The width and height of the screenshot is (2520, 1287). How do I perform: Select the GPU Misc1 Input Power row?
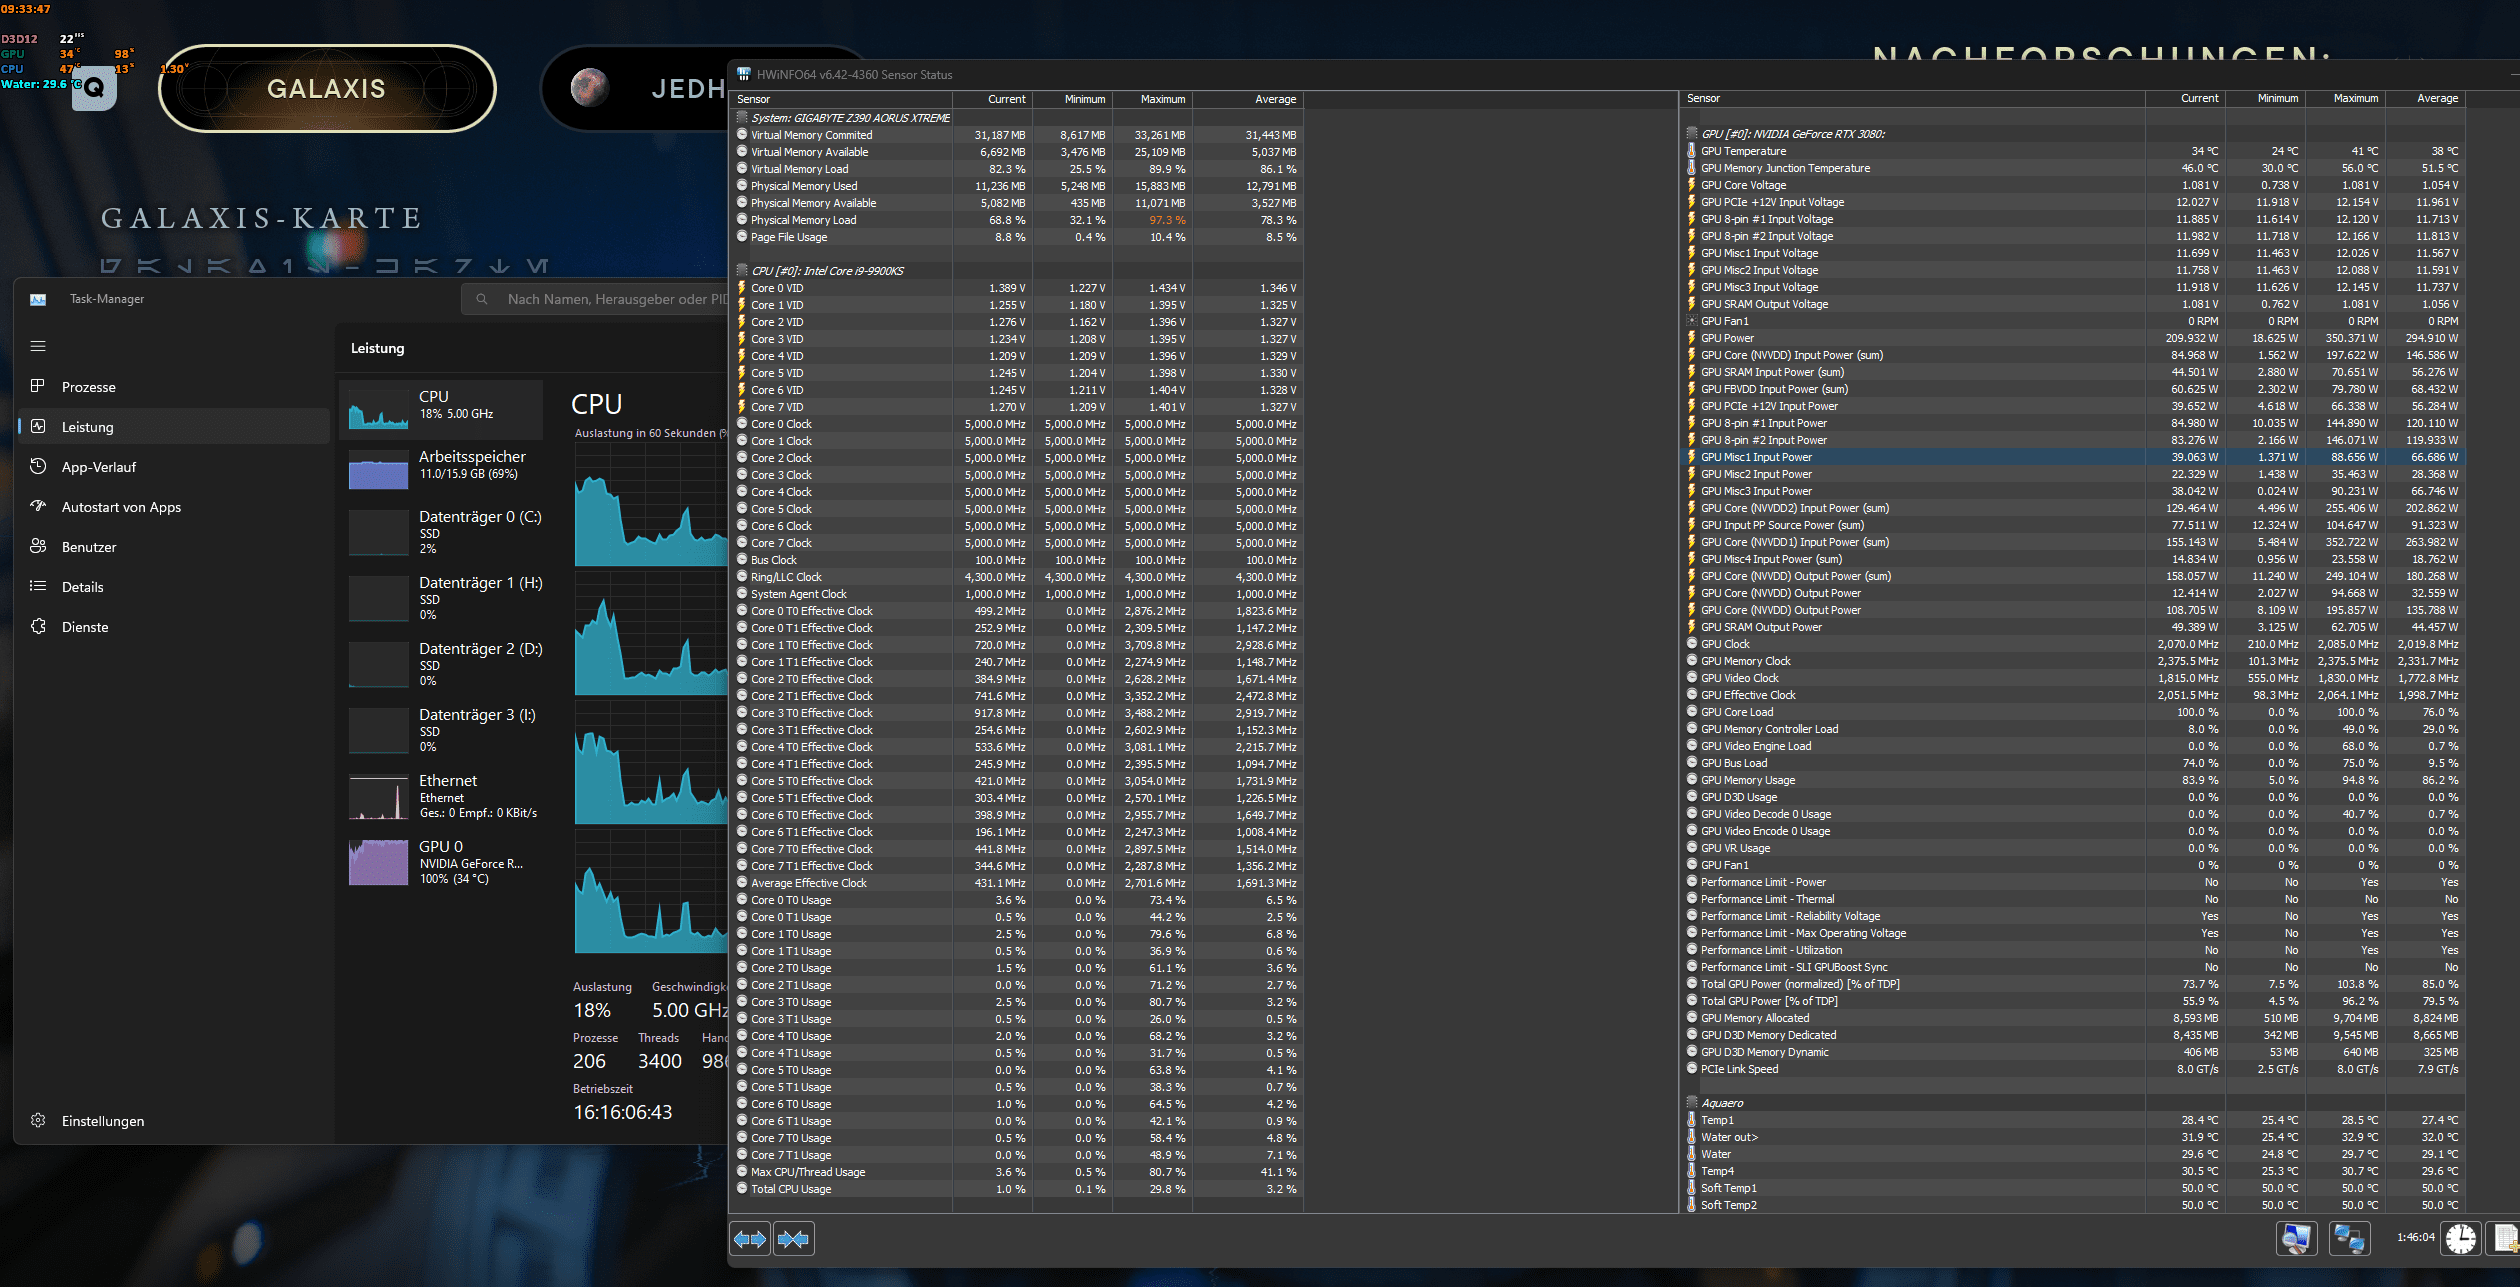pos(2073,457)
